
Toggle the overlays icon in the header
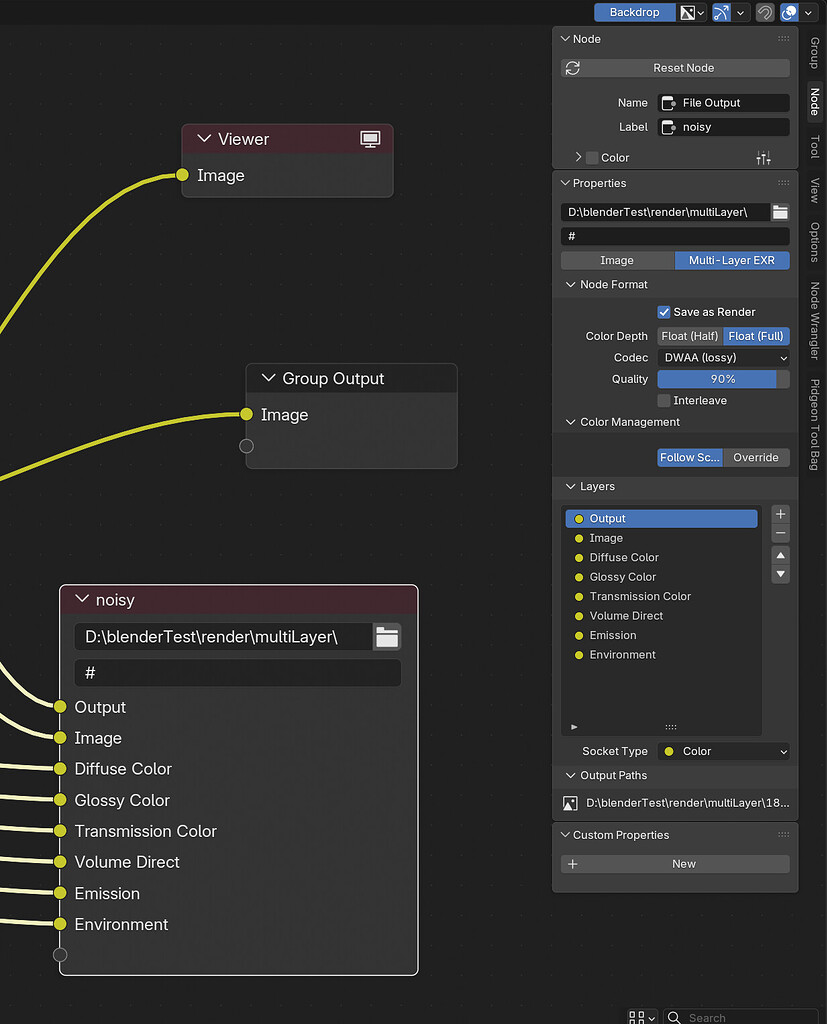(789, 12)
